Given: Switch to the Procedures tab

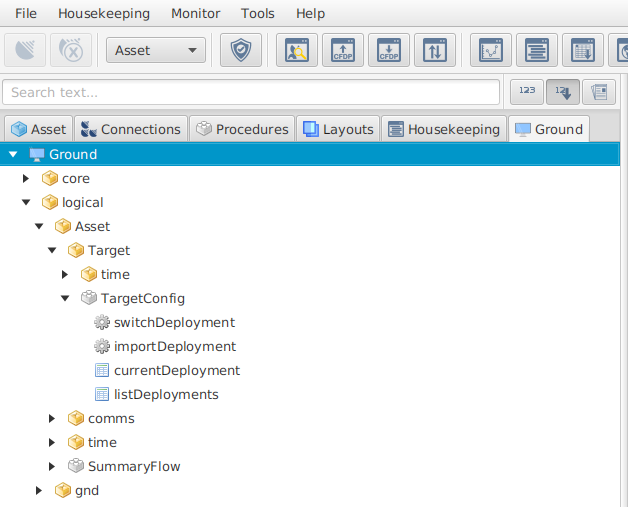Looking at the screenshot, I should tap(243, 129).
